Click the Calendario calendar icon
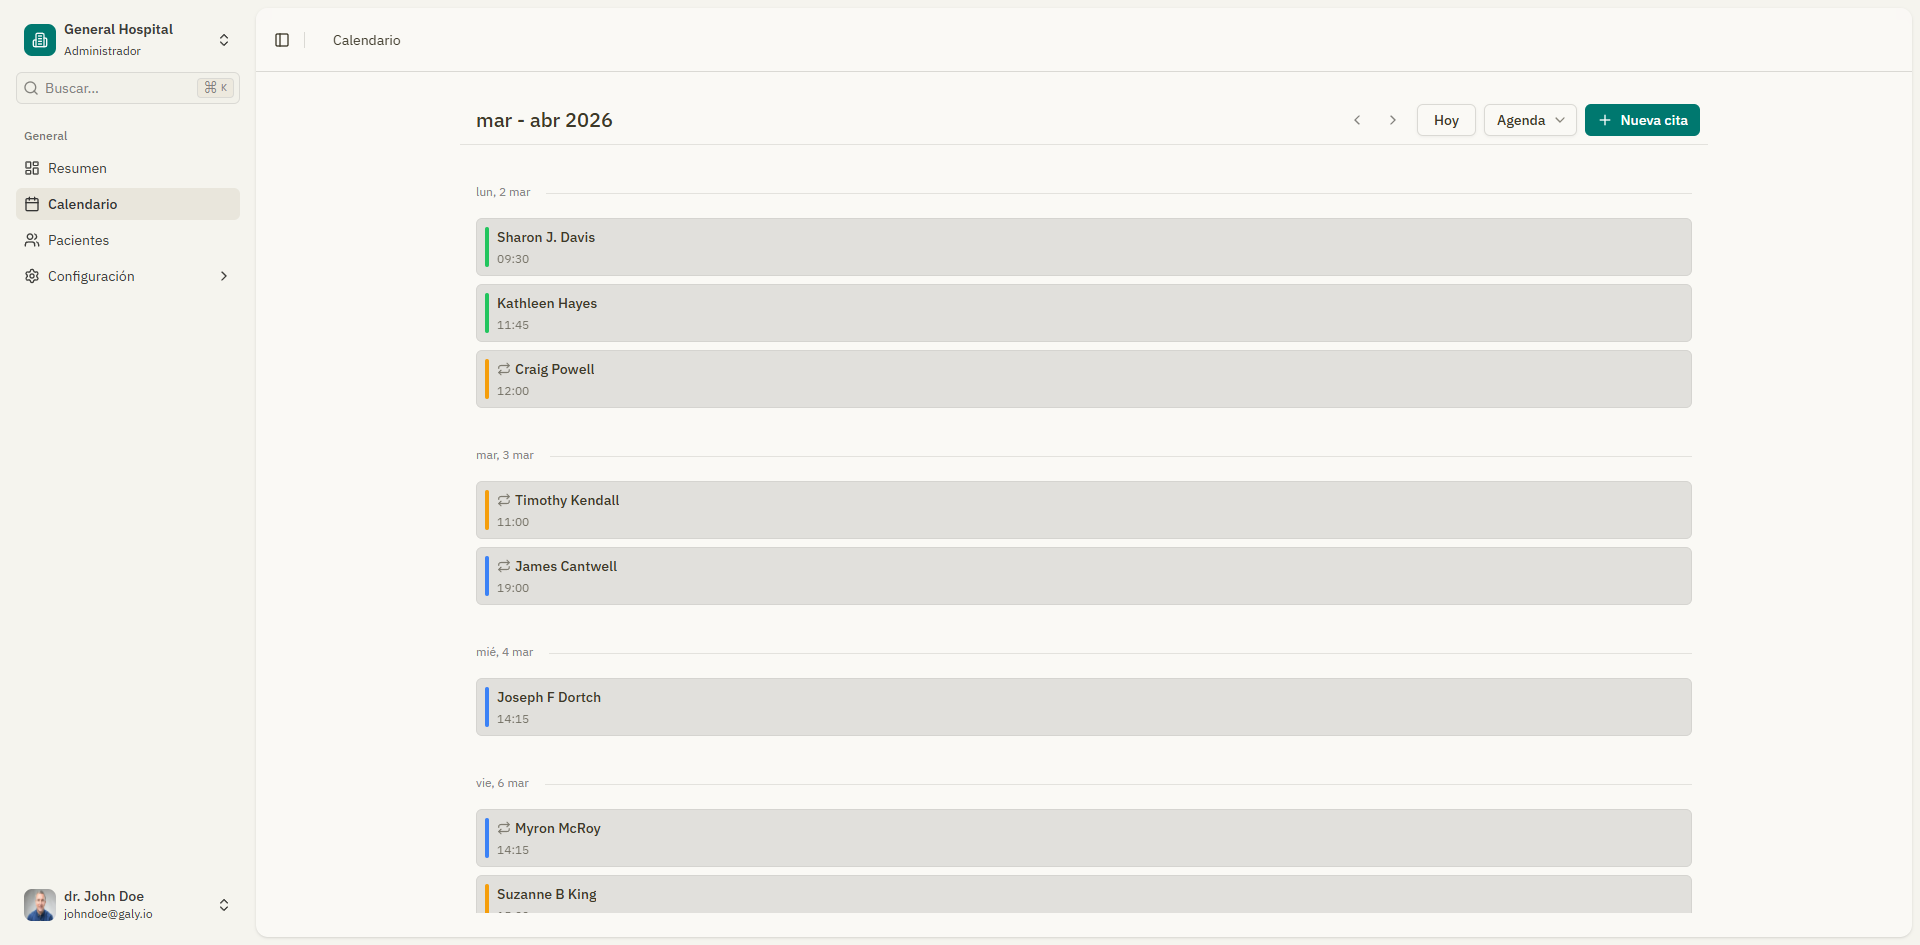The height and width of the screenshot is (945, 1920). pos(30,204)
